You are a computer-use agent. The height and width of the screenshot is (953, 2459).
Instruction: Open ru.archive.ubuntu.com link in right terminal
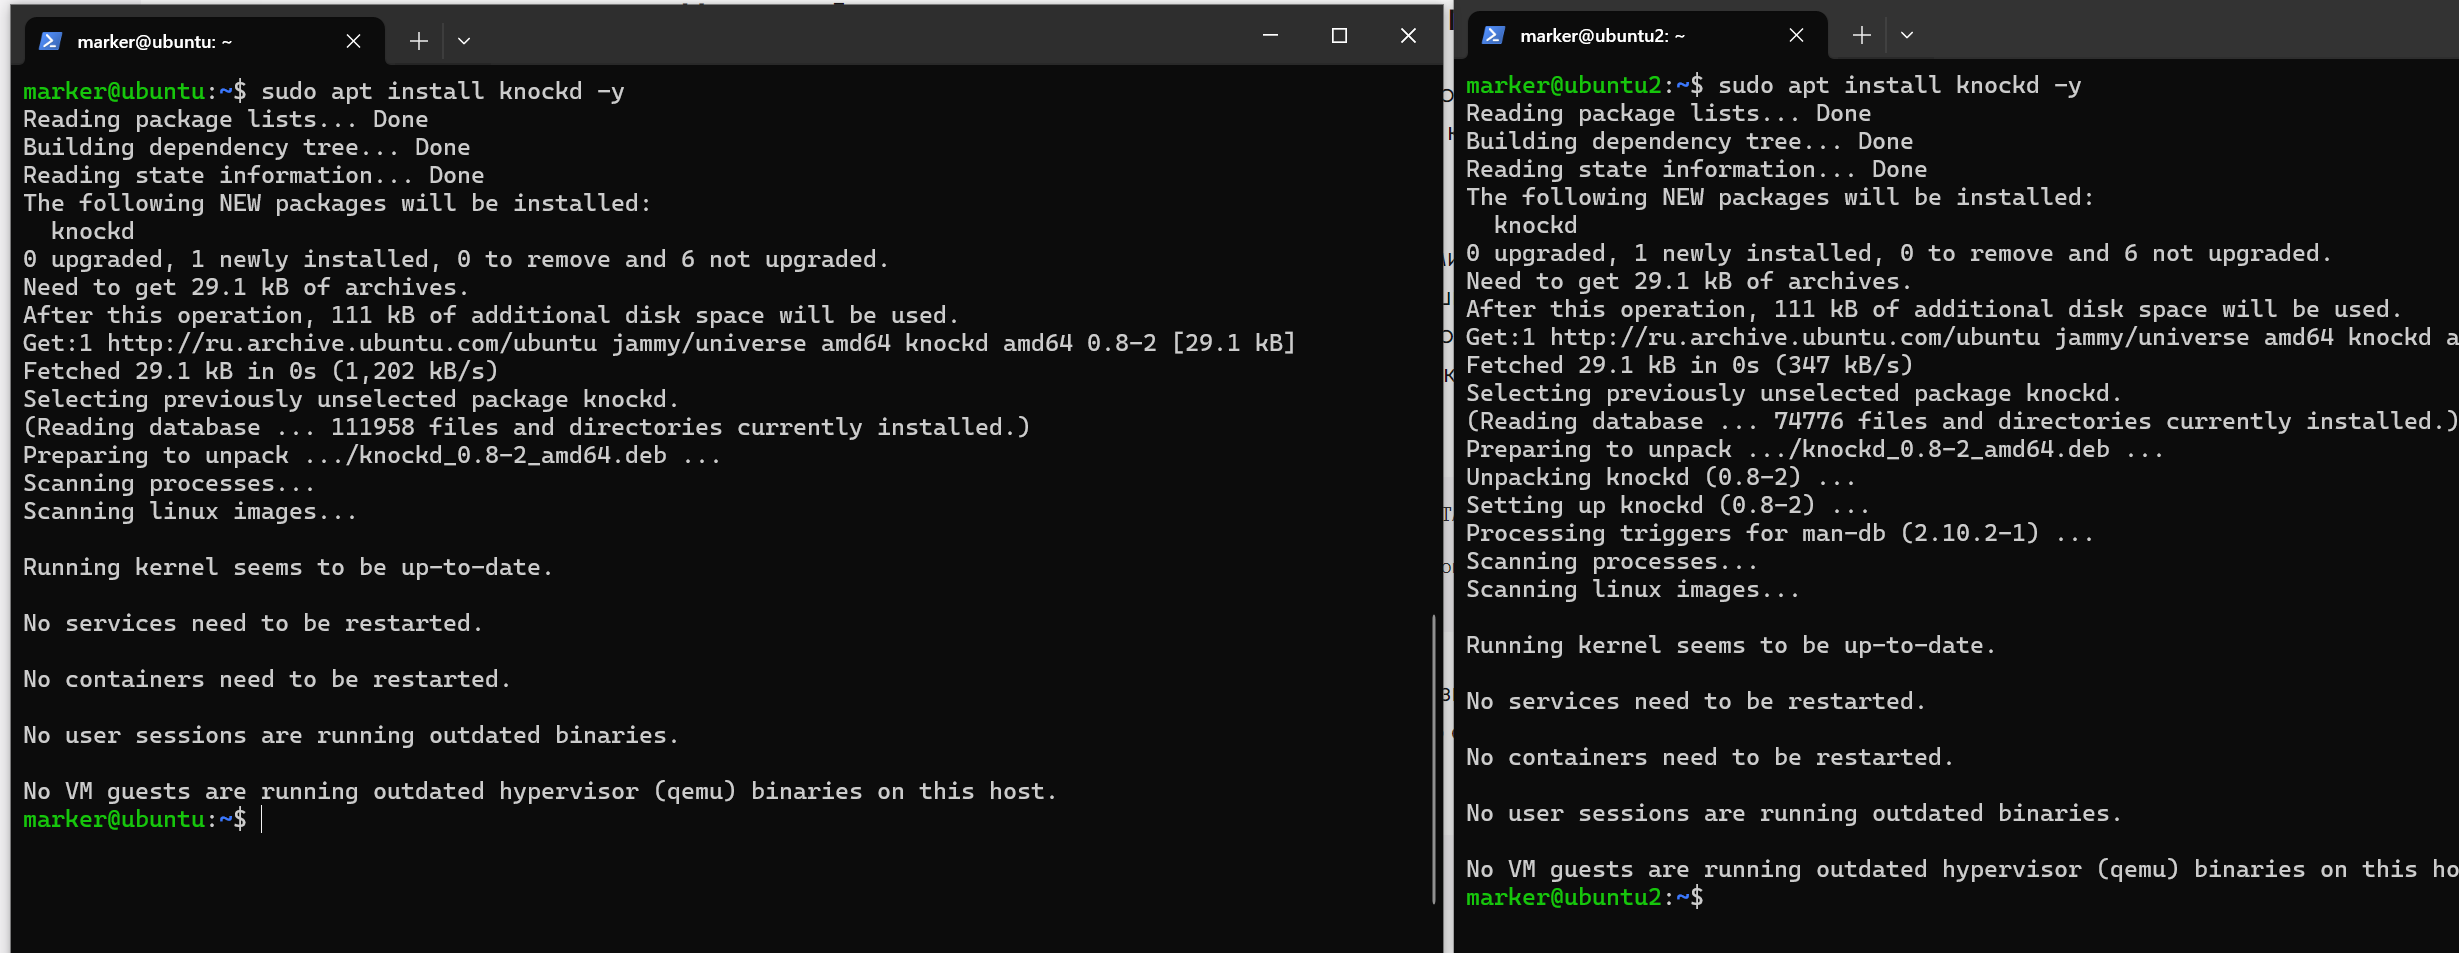1794,337
